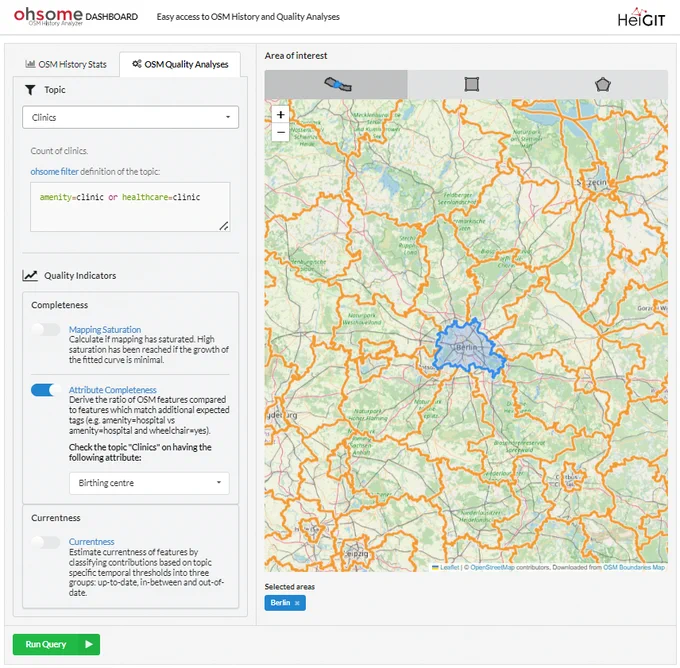This screenshot has width=680, height=668.
Task: Grab the filter textarea resize handle
Action: (x=224, y=226)
